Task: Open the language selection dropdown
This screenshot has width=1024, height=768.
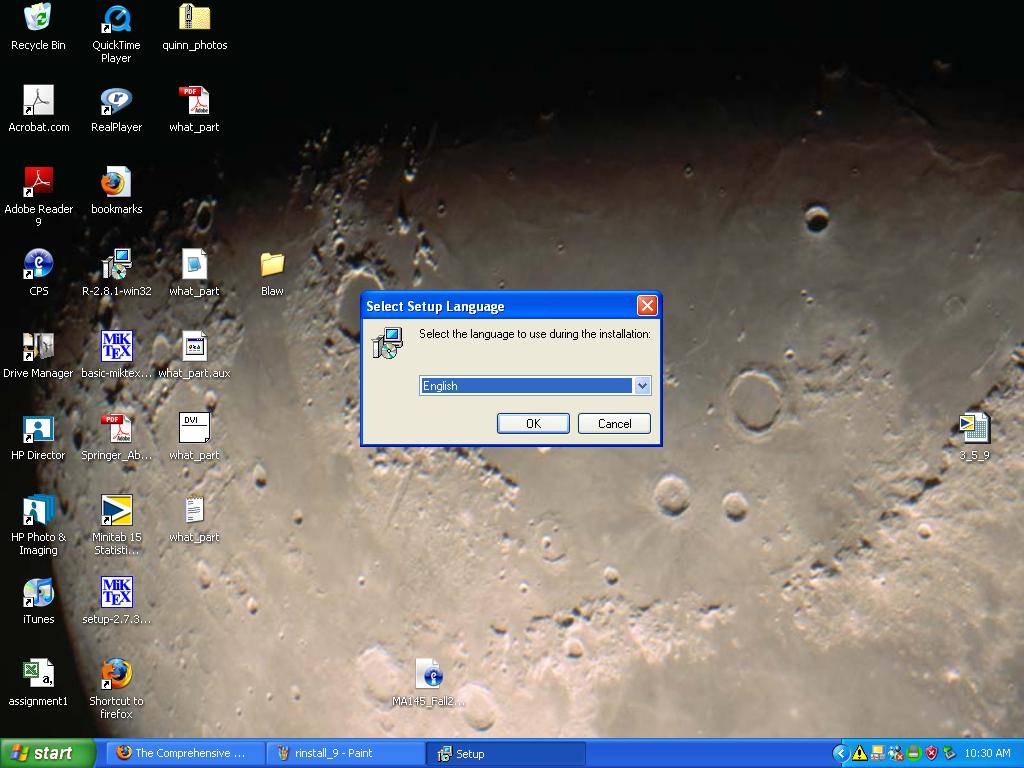Action: [x=643, y=385]
